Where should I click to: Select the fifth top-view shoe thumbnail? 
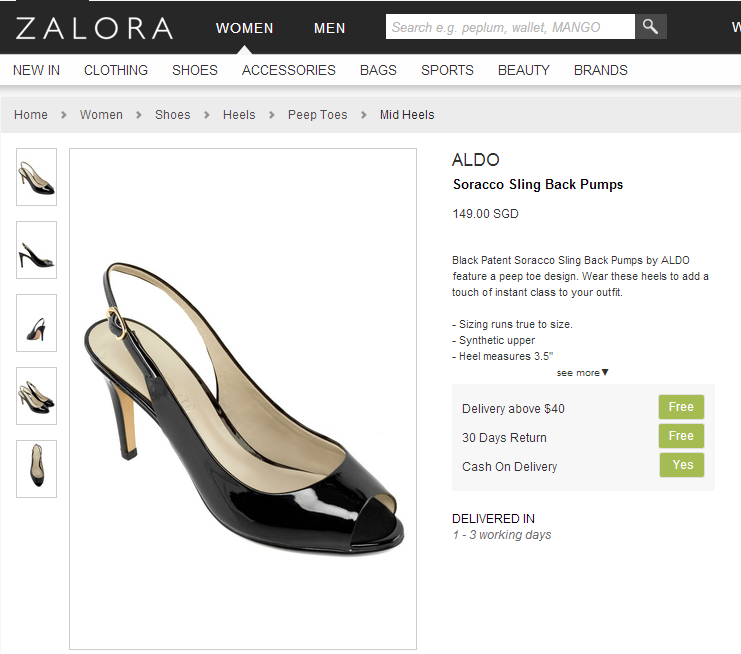click(36, 469)
